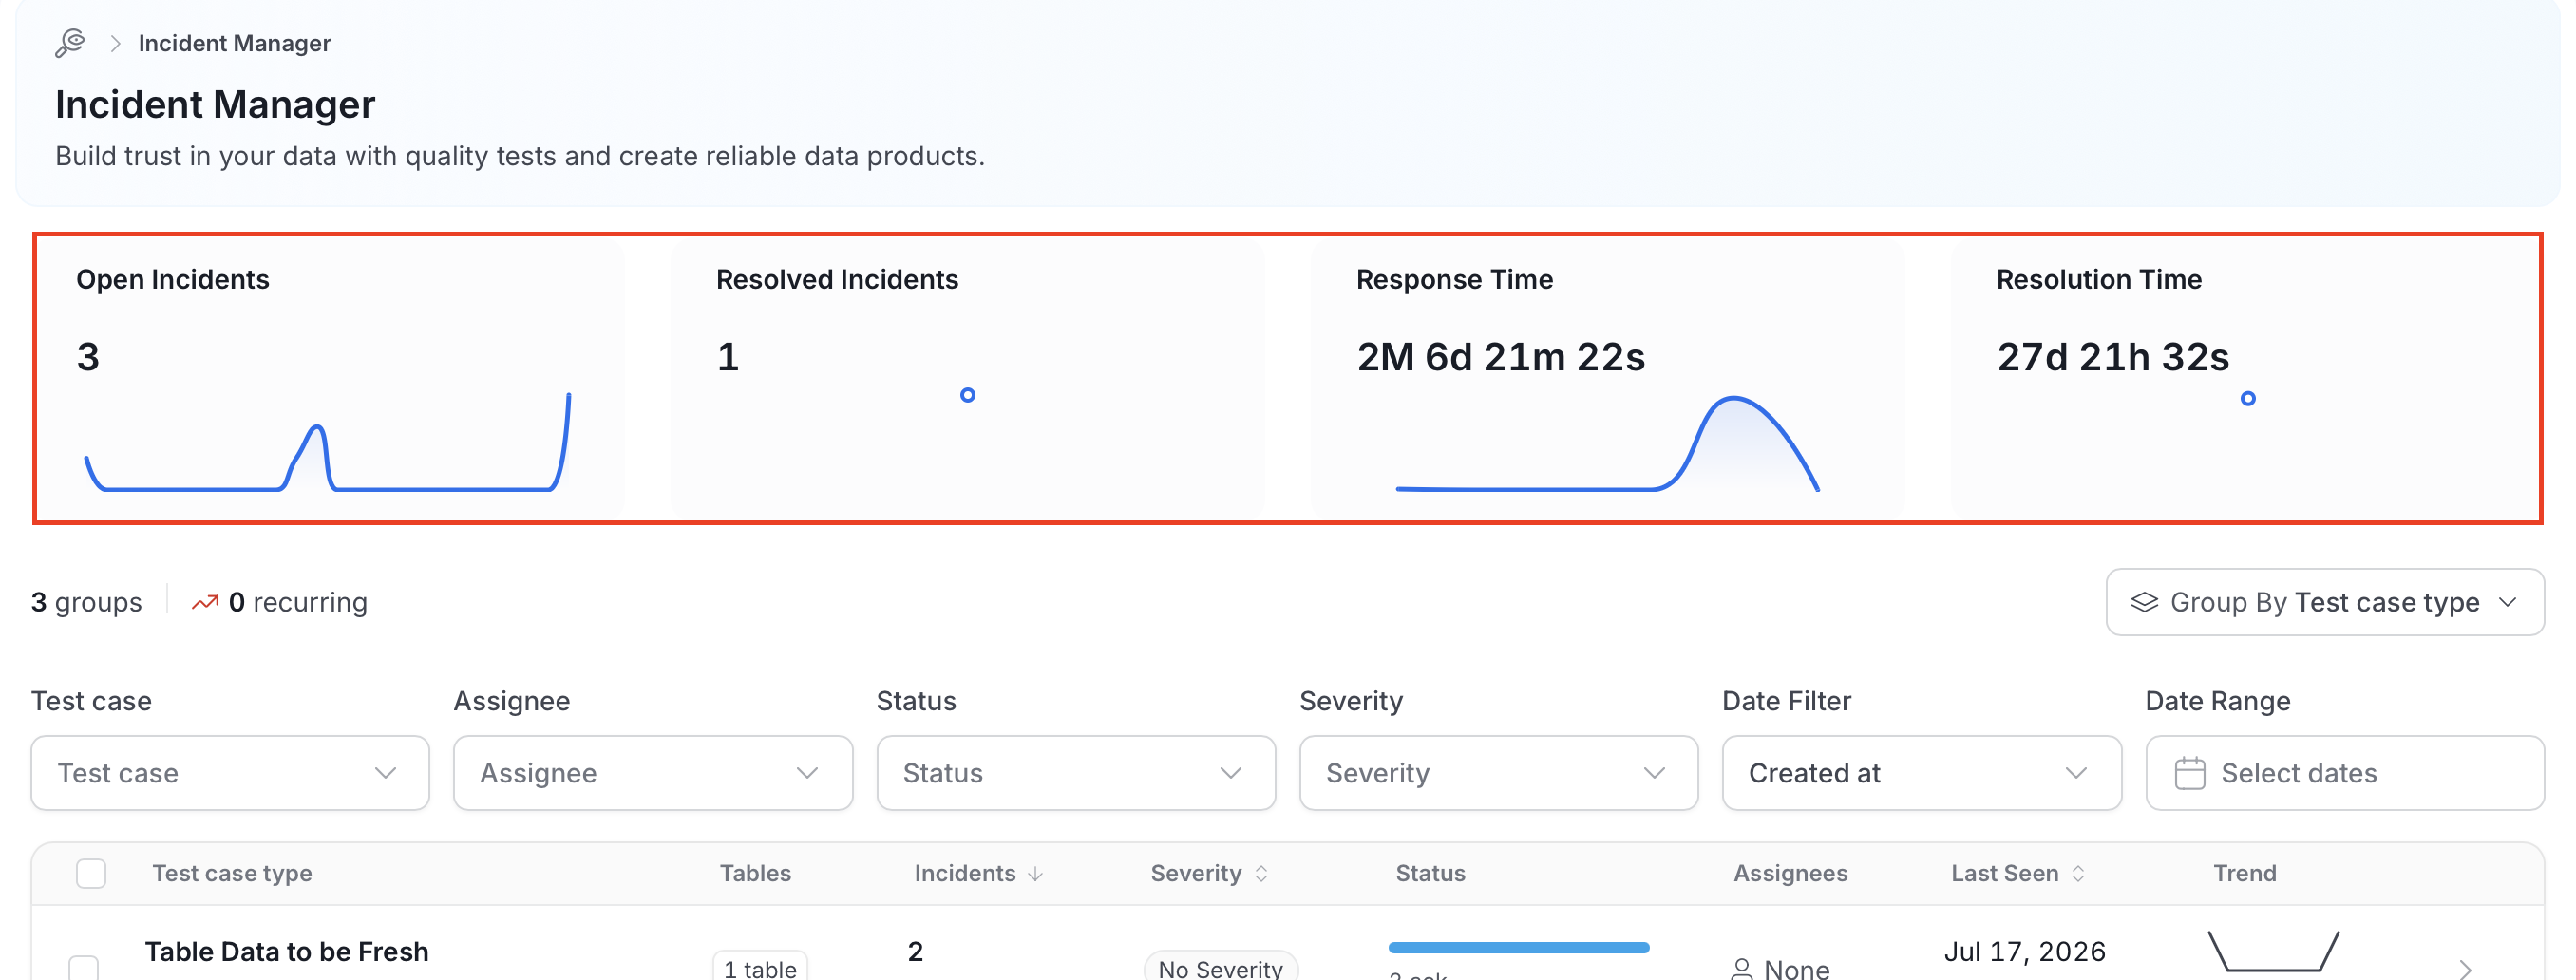Click the Assignees column header
Viewport: 2576px width, 980px height.
click(1790, 873)
